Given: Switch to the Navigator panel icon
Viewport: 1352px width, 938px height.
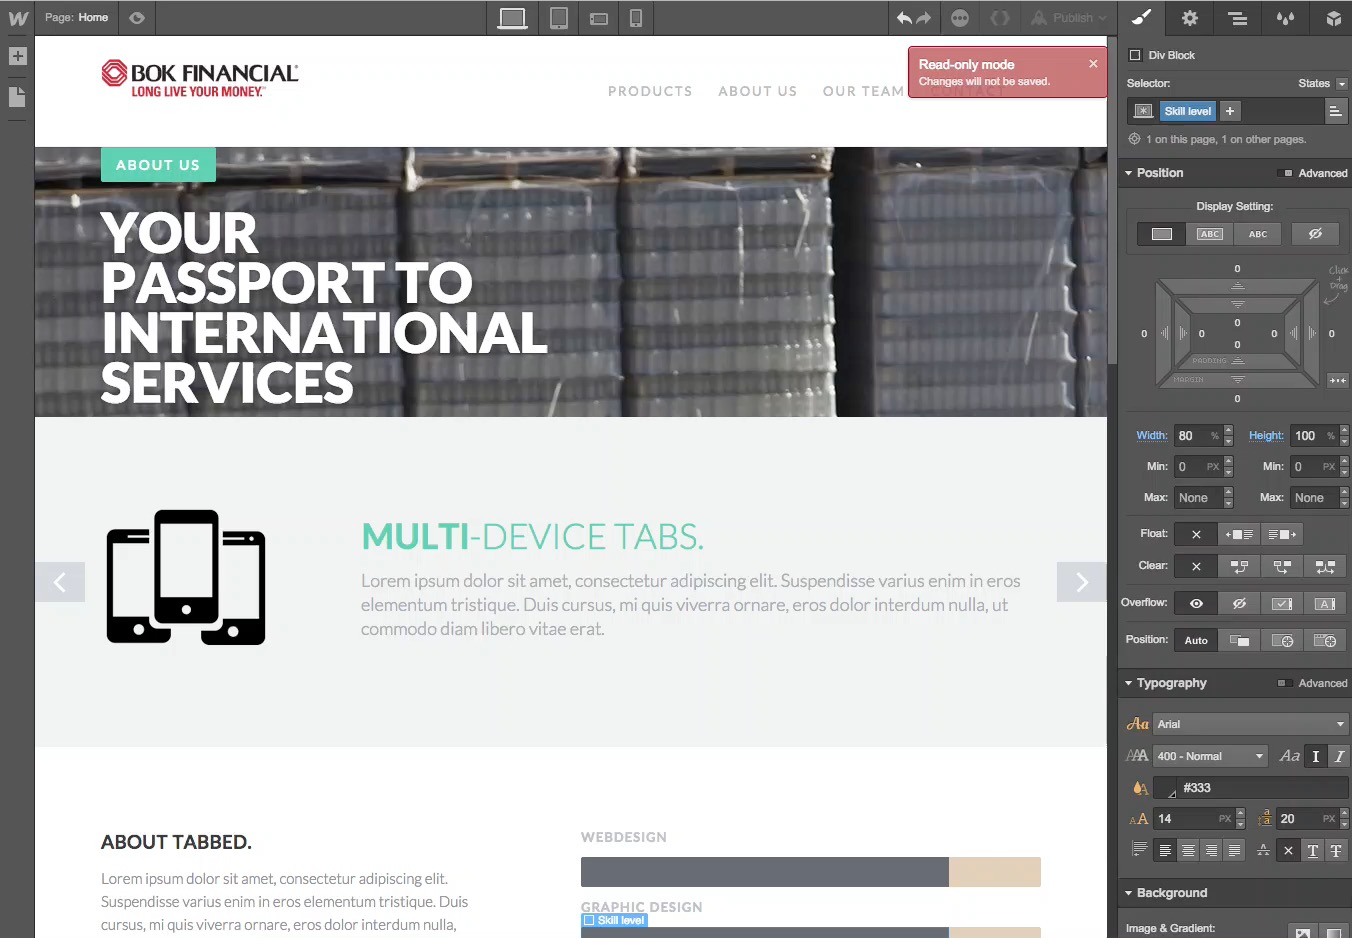Looking at the screenshot, I should (1237, 18).
